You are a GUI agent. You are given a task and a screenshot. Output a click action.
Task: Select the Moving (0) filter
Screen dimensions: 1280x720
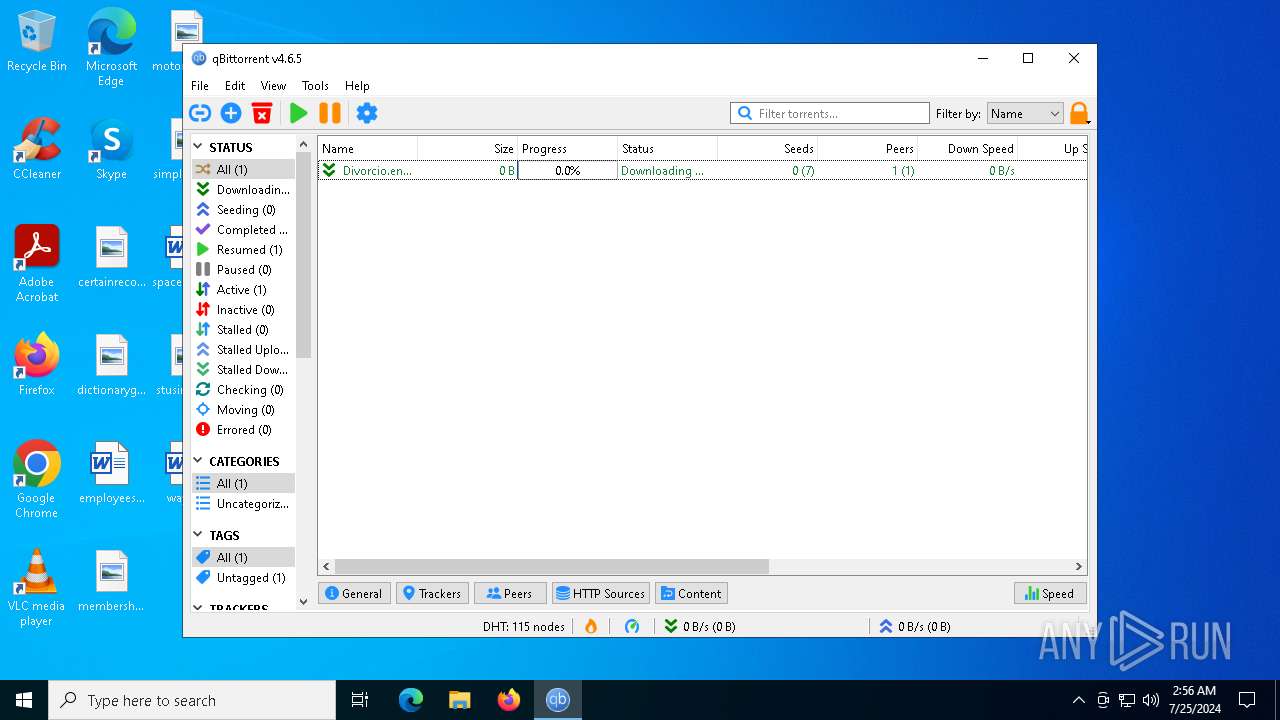(x=243, y=409)
